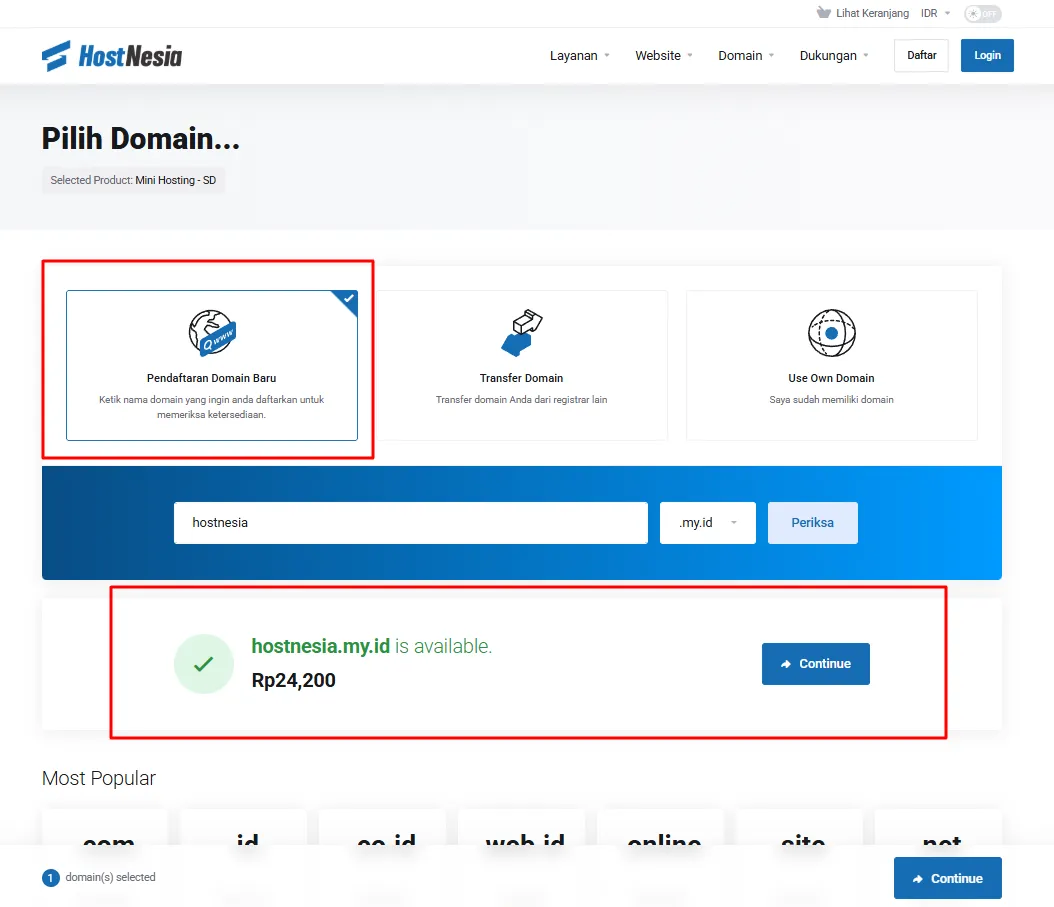Open the .my.id extension dropdown
This screenshot has height=907, width=1054.
[708, 522]
